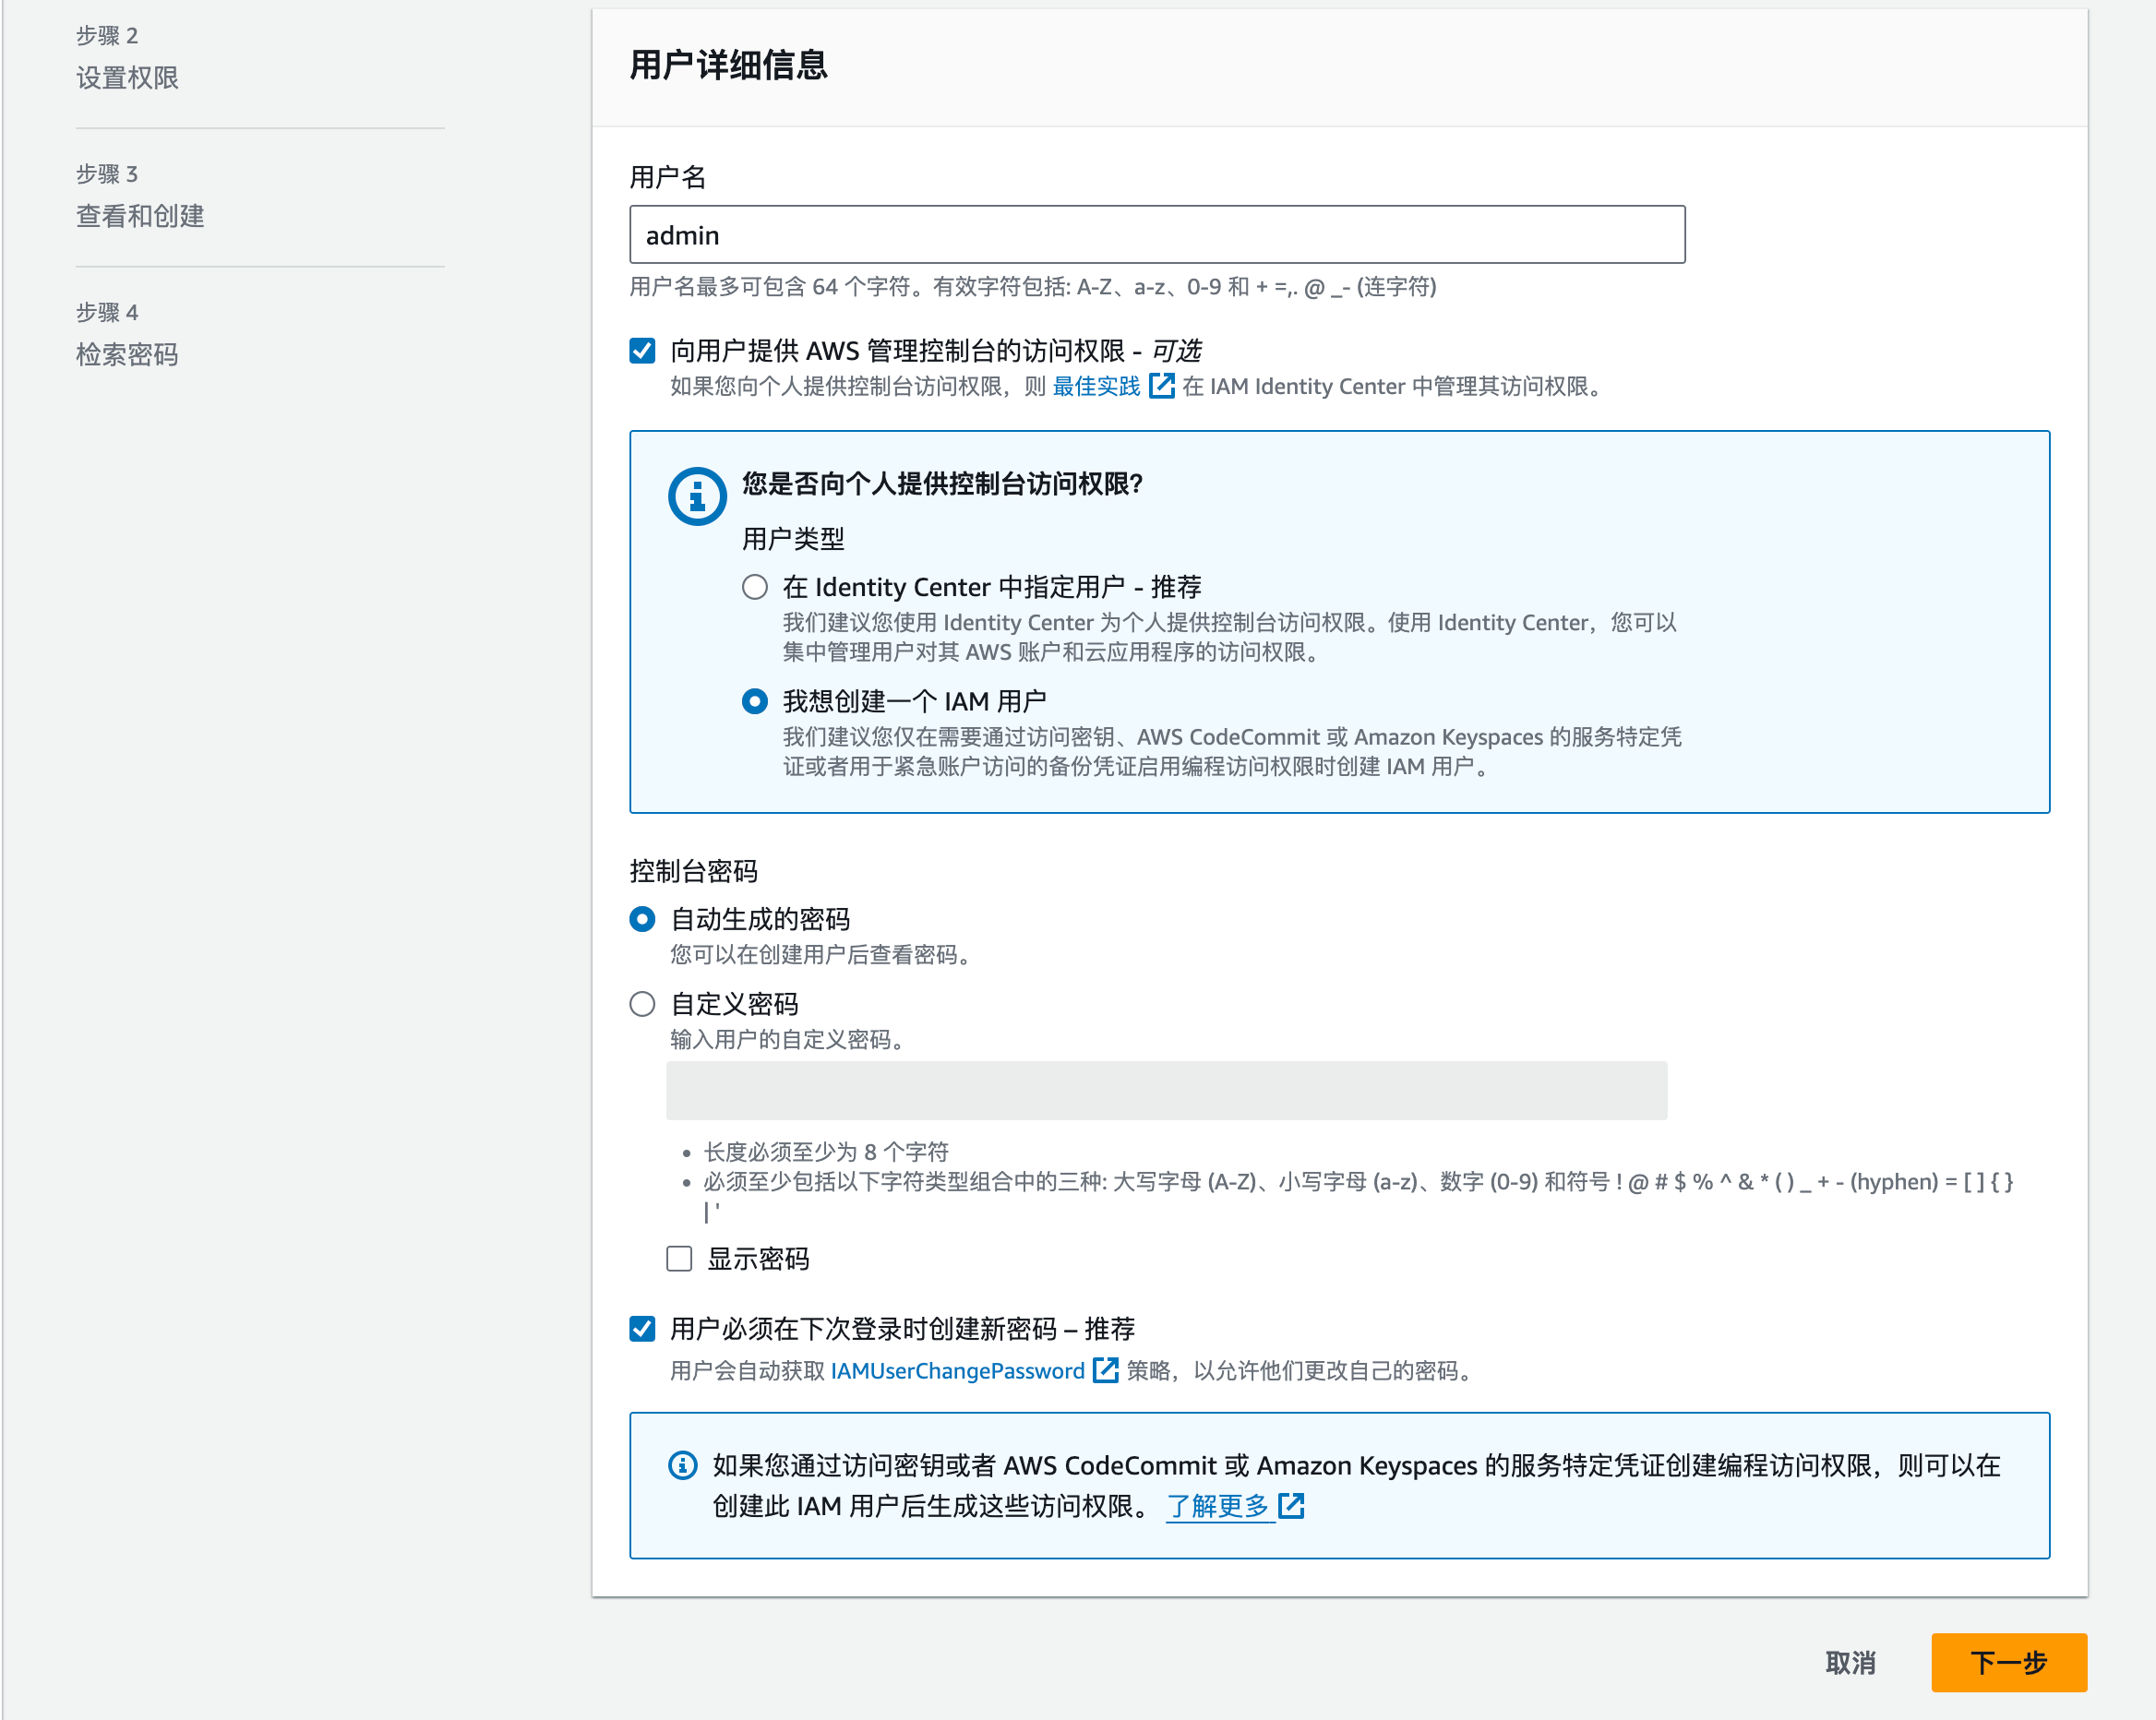Click the disabled custom password field
Viewport: 2156px width, 1720px height.
[1167, 1091]
